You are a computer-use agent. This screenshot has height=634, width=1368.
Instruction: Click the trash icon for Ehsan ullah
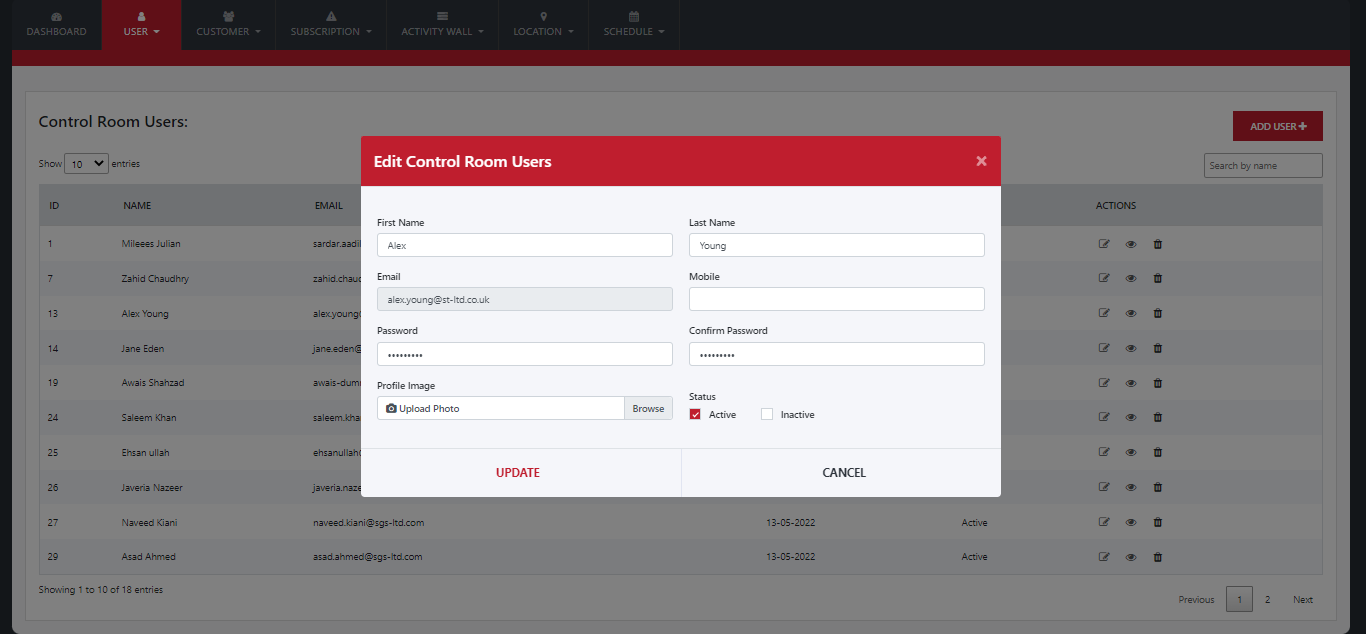(1158, 452)
